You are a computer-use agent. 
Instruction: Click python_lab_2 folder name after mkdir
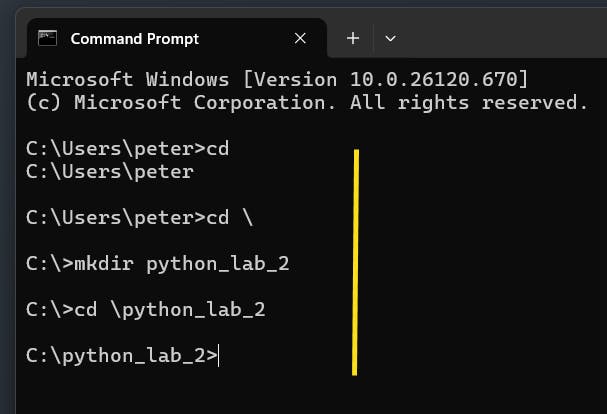(x=218, y=264)
